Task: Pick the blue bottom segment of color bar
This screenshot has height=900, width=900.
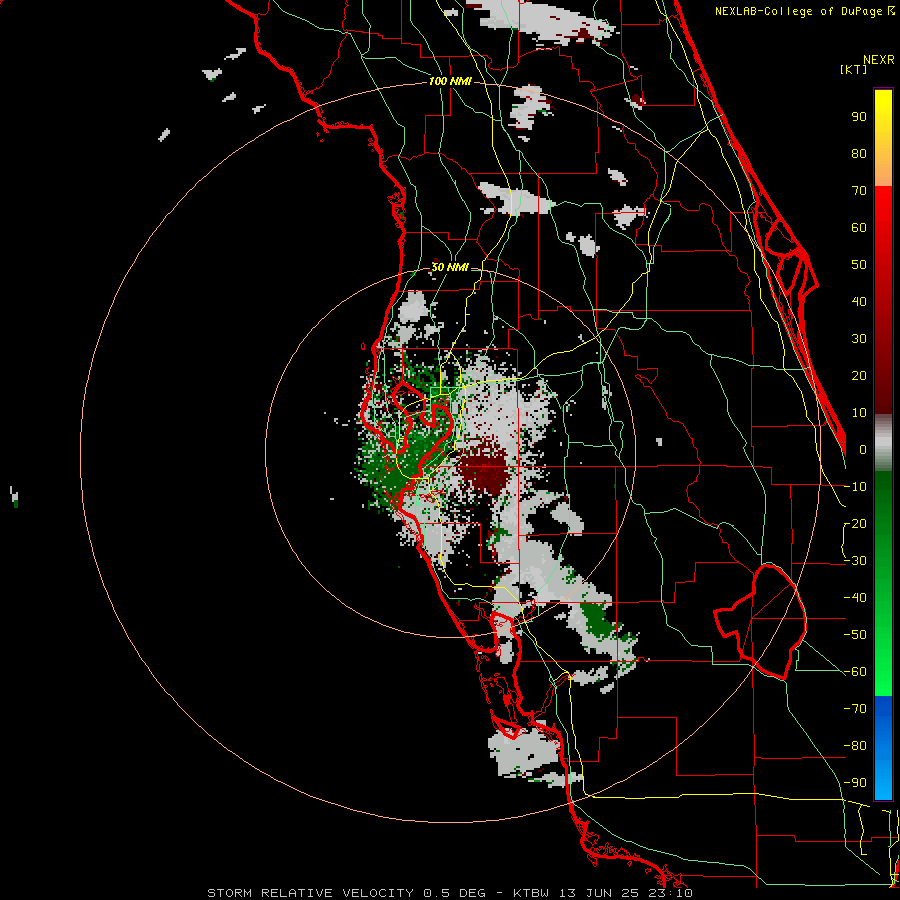Action: tap(883, 747)
